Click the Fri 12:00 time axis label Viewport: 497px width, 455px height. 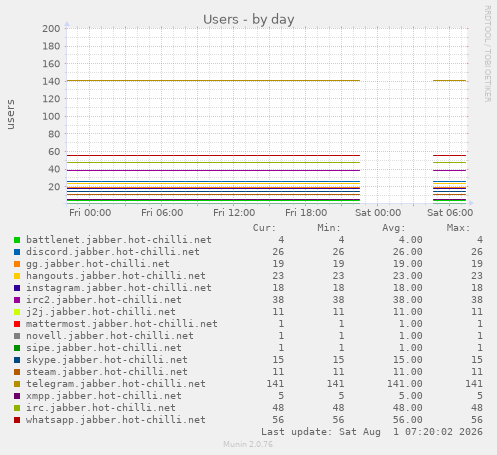click(234, 213)
